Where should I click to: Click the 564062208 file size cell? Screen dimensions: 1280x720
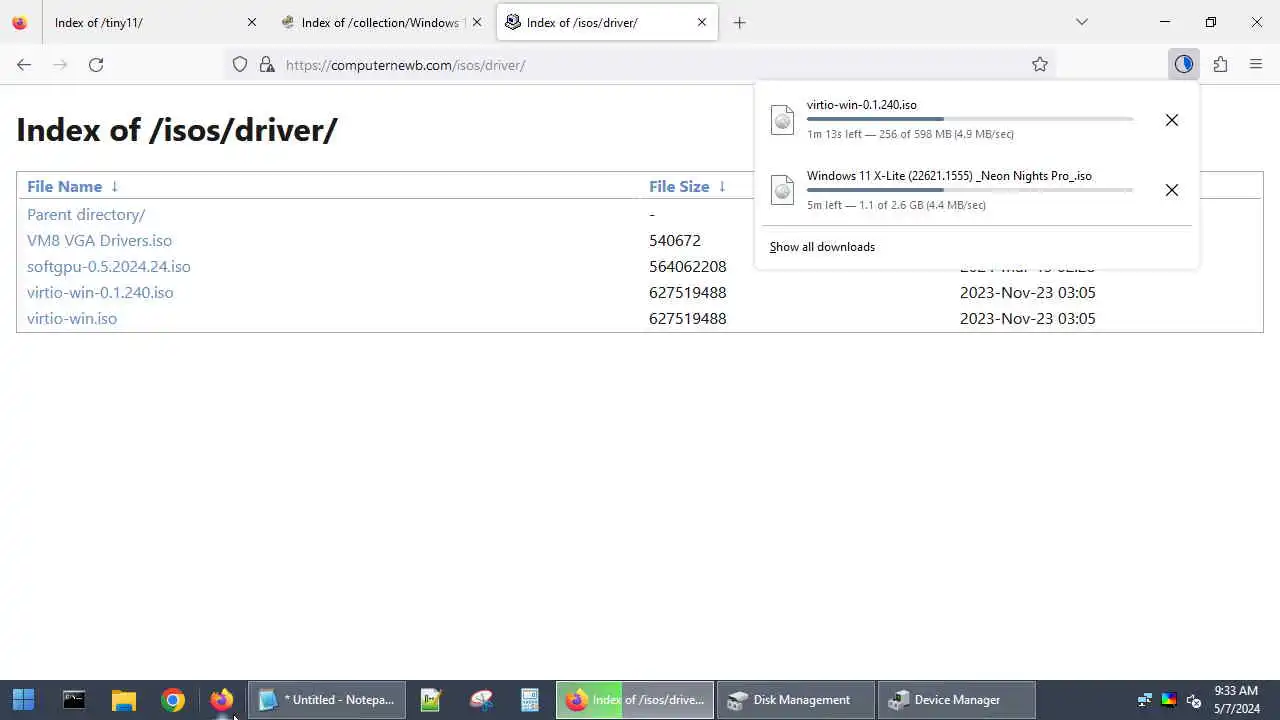point(688,267)
